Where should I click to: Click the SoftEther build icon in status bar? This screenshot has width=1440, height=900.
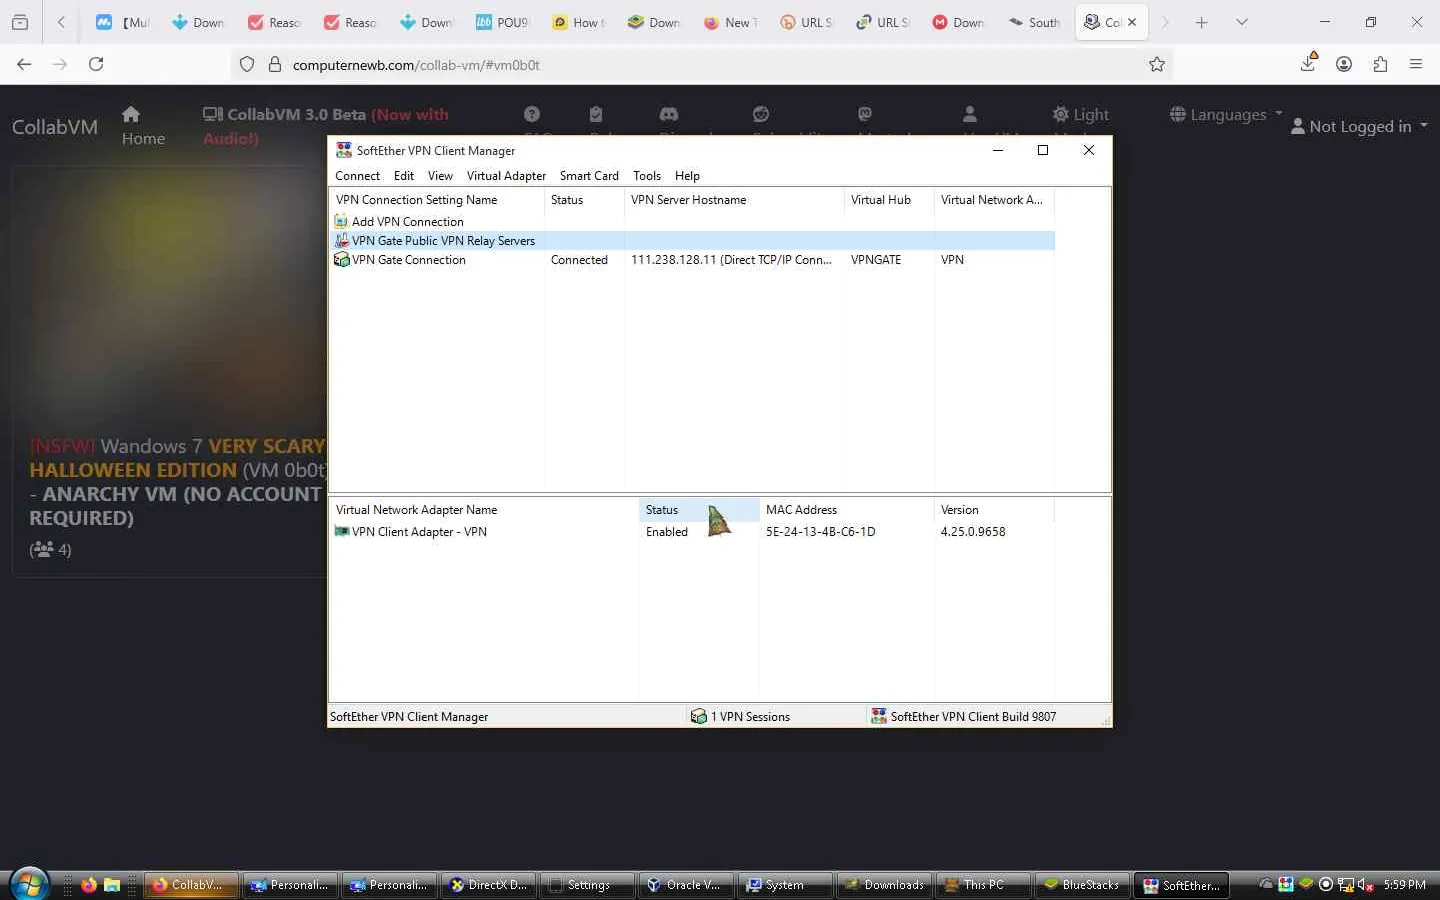(x=879, y=716)
